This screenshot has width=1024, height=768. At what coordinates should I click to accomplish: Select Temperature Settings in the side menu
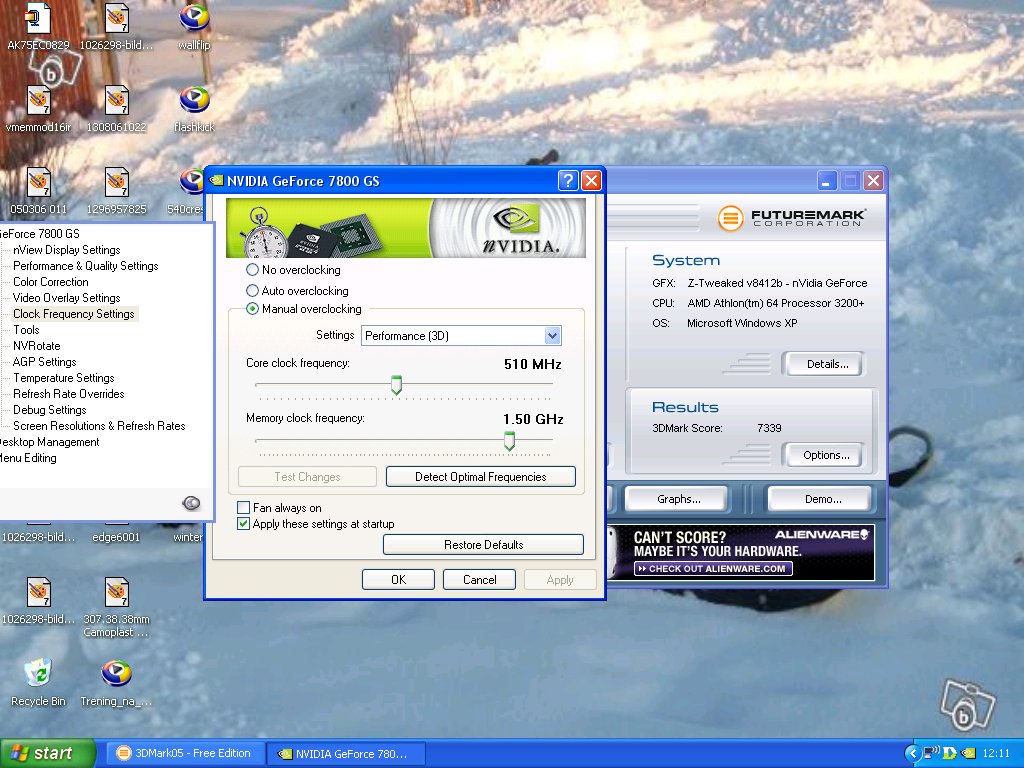point(63,378)
